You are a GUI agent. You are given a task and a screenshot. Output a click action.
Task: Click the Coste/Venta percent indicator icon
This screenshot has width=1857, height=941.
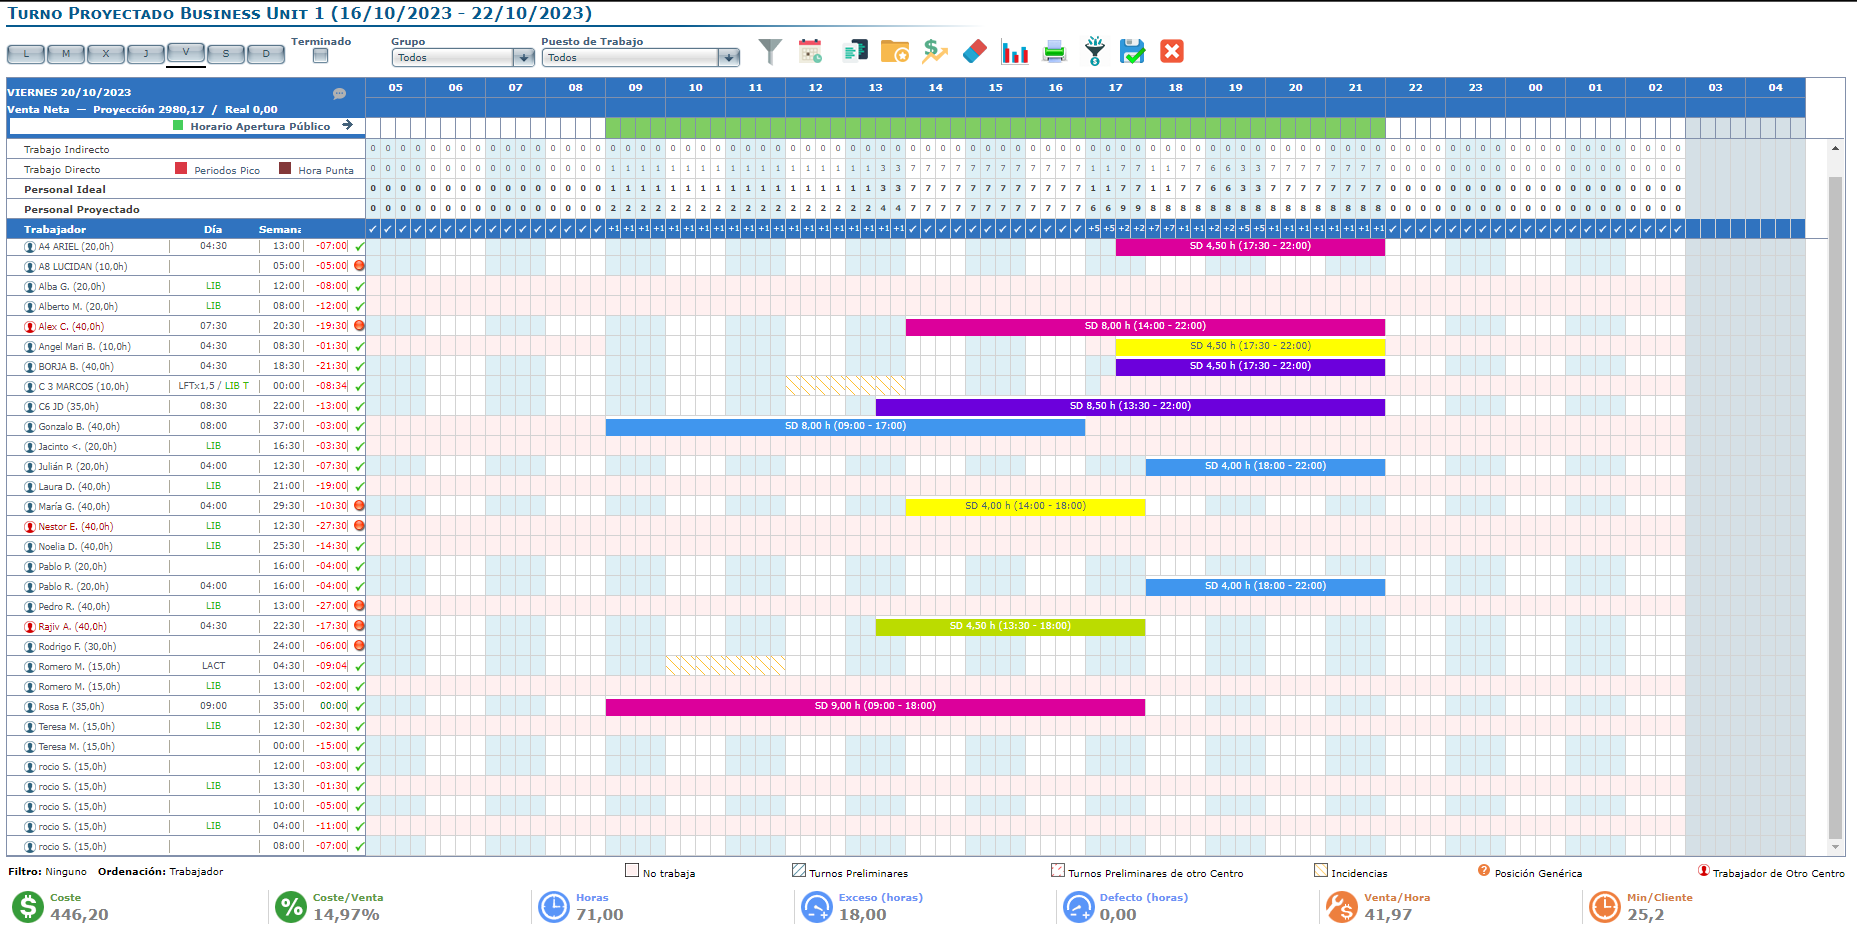point(291,907)
